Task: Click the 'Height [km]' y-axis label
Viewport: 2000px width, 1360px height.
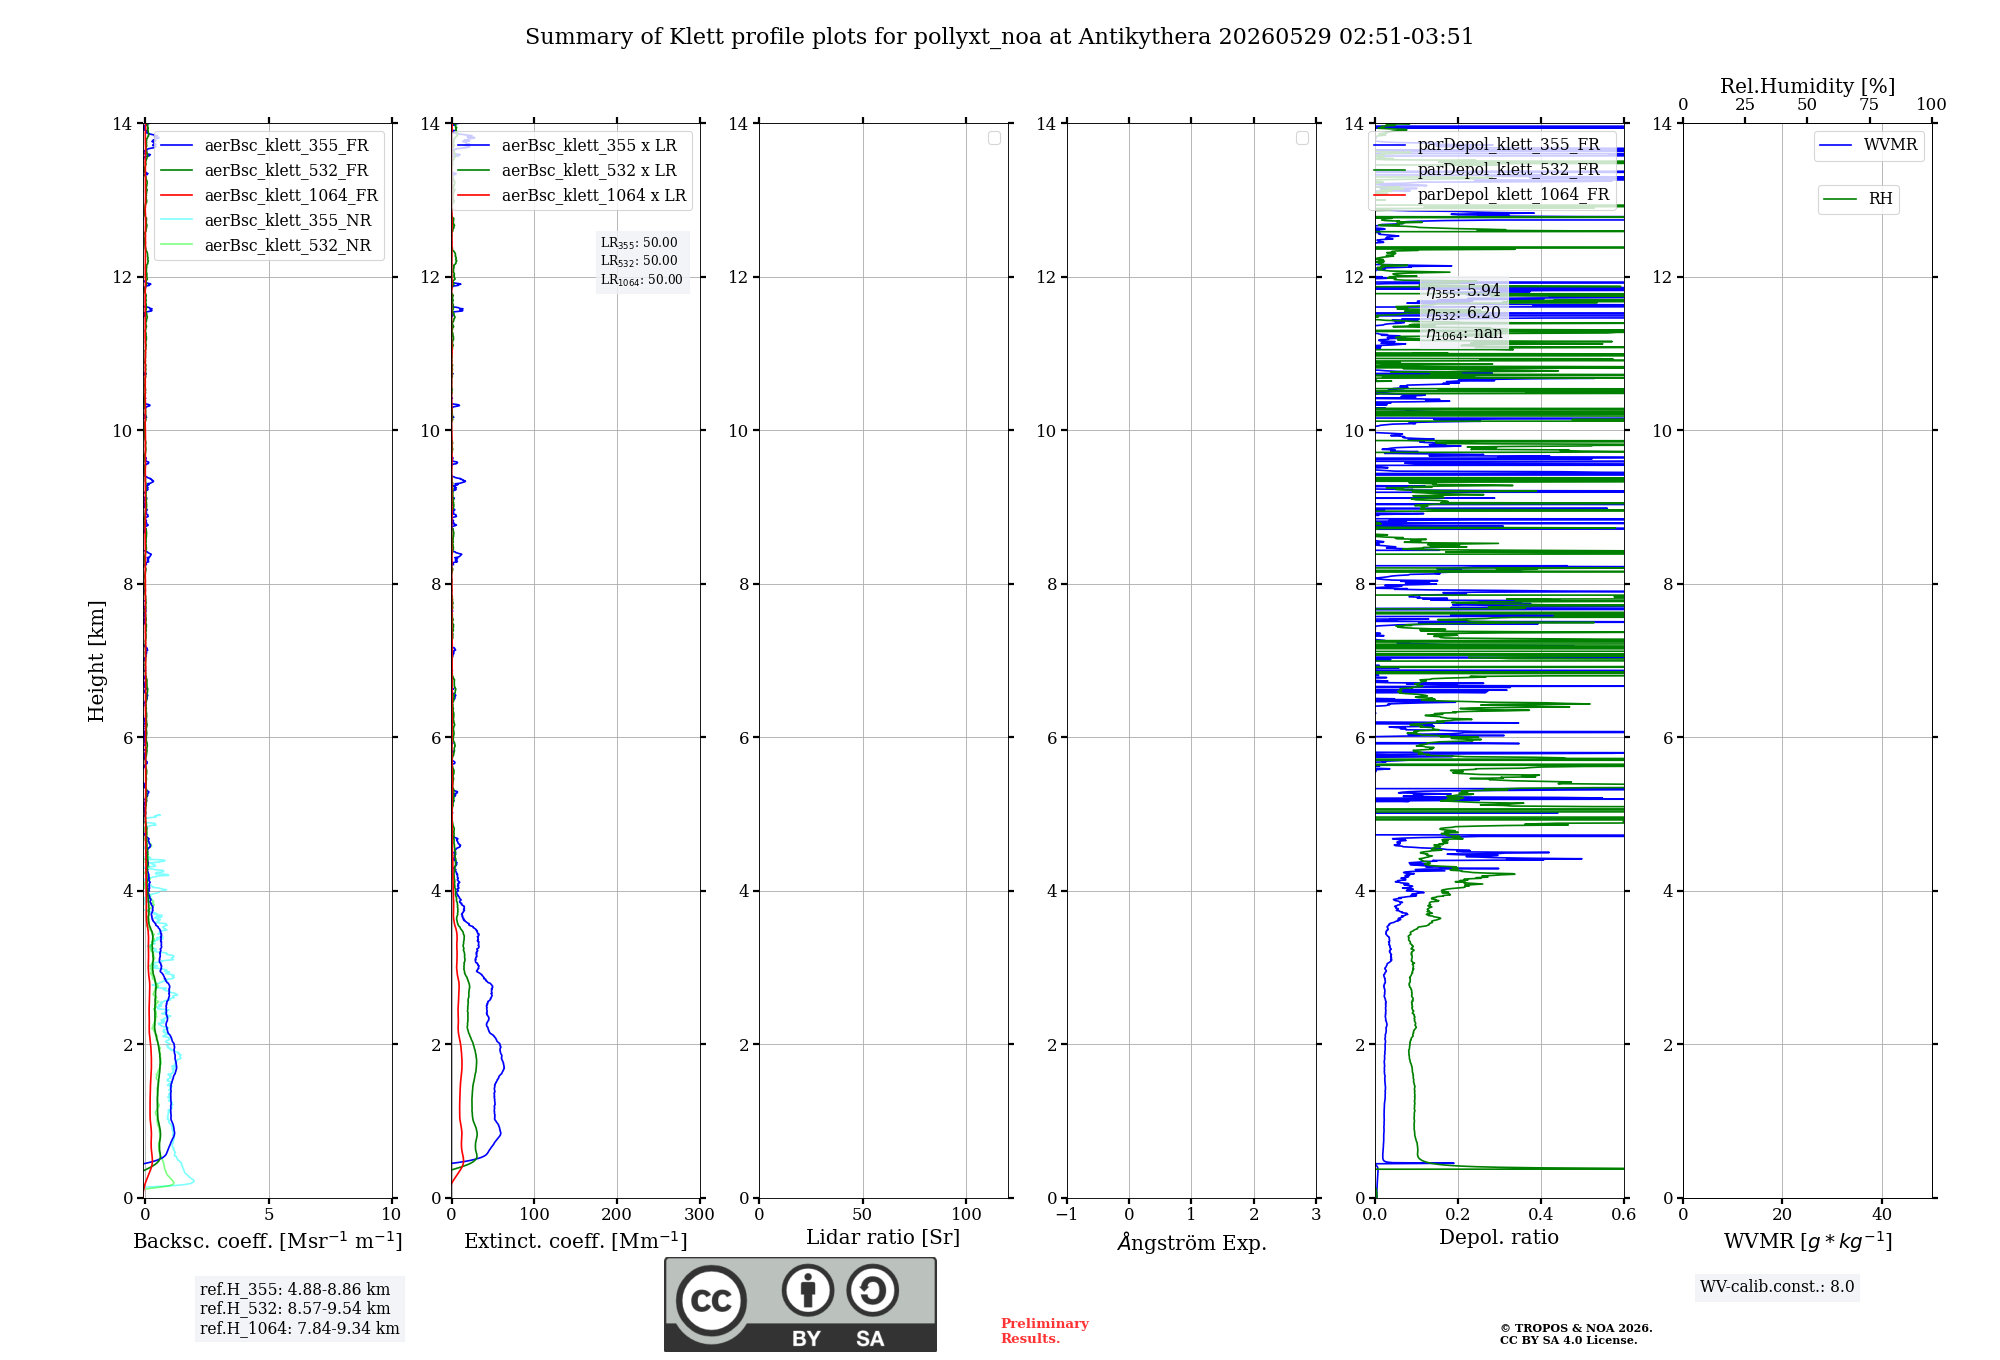Action: tap(96, 661)
